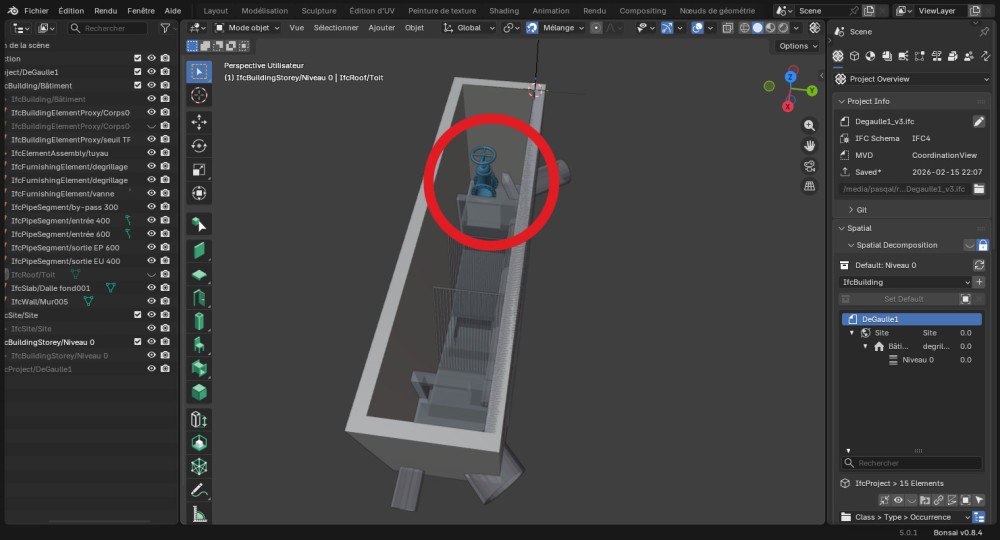The height and width of the screenshot is (540, 1000).
Task: Refresh the default container Niveau 0
Action: [x=979, y=265]
